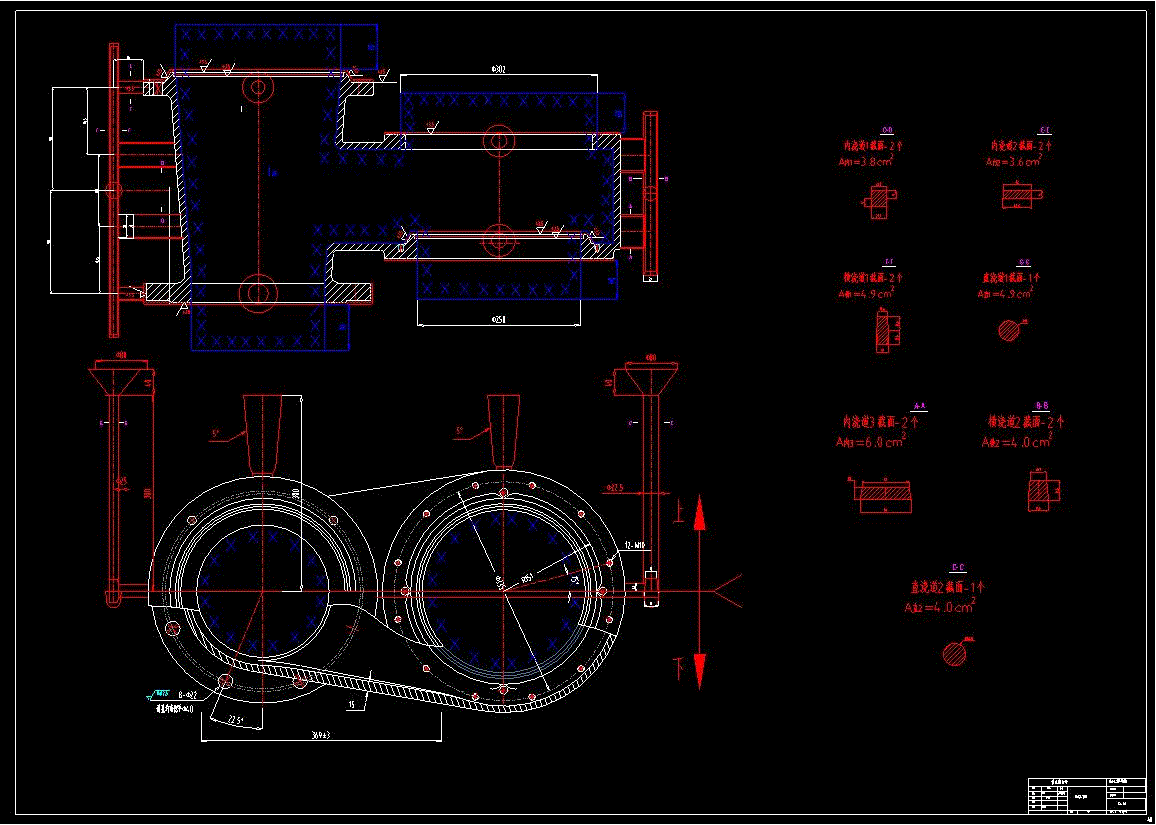Image resolution: width=1156 pixels, height=825 pixels.
Task: Click the 'A横2=4.0cm²' area value
Action: [1016, 441]
